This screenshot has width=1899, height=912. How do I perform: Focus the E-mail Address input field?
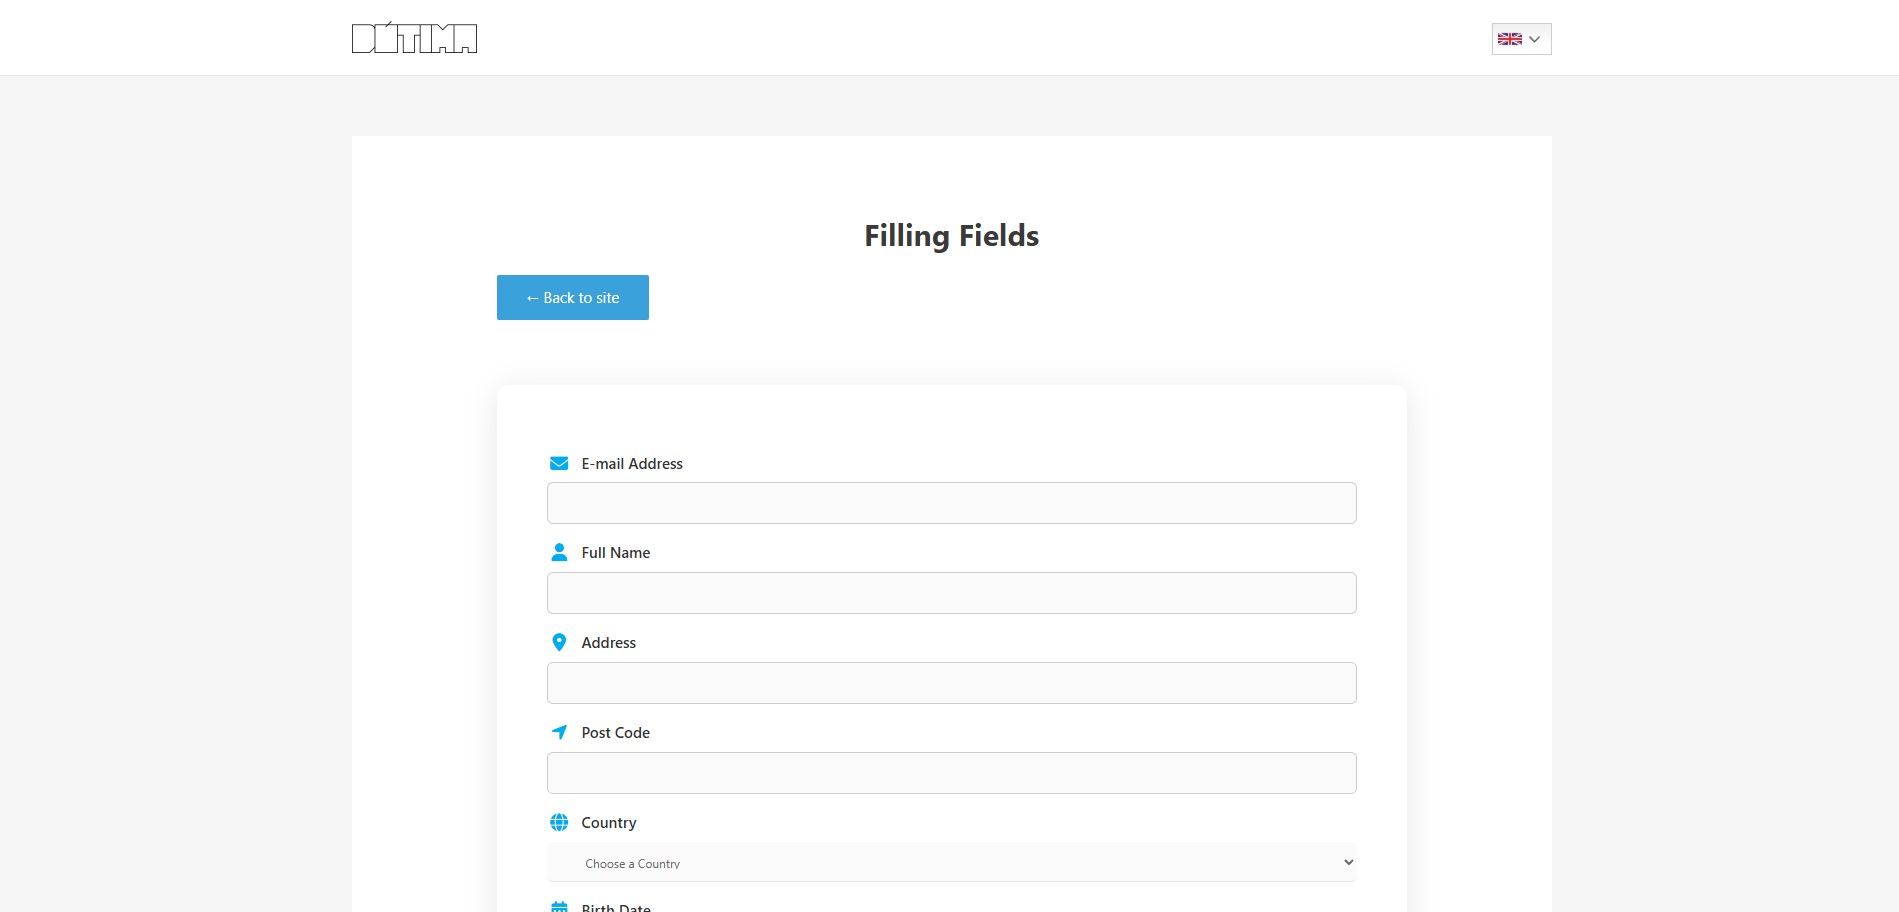[951, 503]
